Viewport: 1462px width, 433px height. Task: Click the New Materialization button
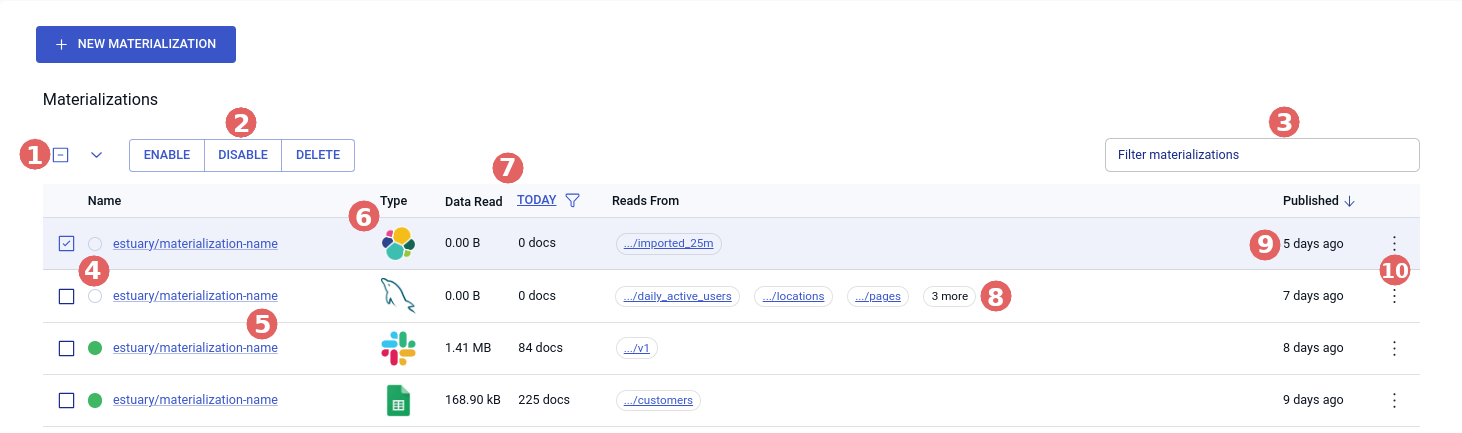pyautogui.click(x=136, y=44)
